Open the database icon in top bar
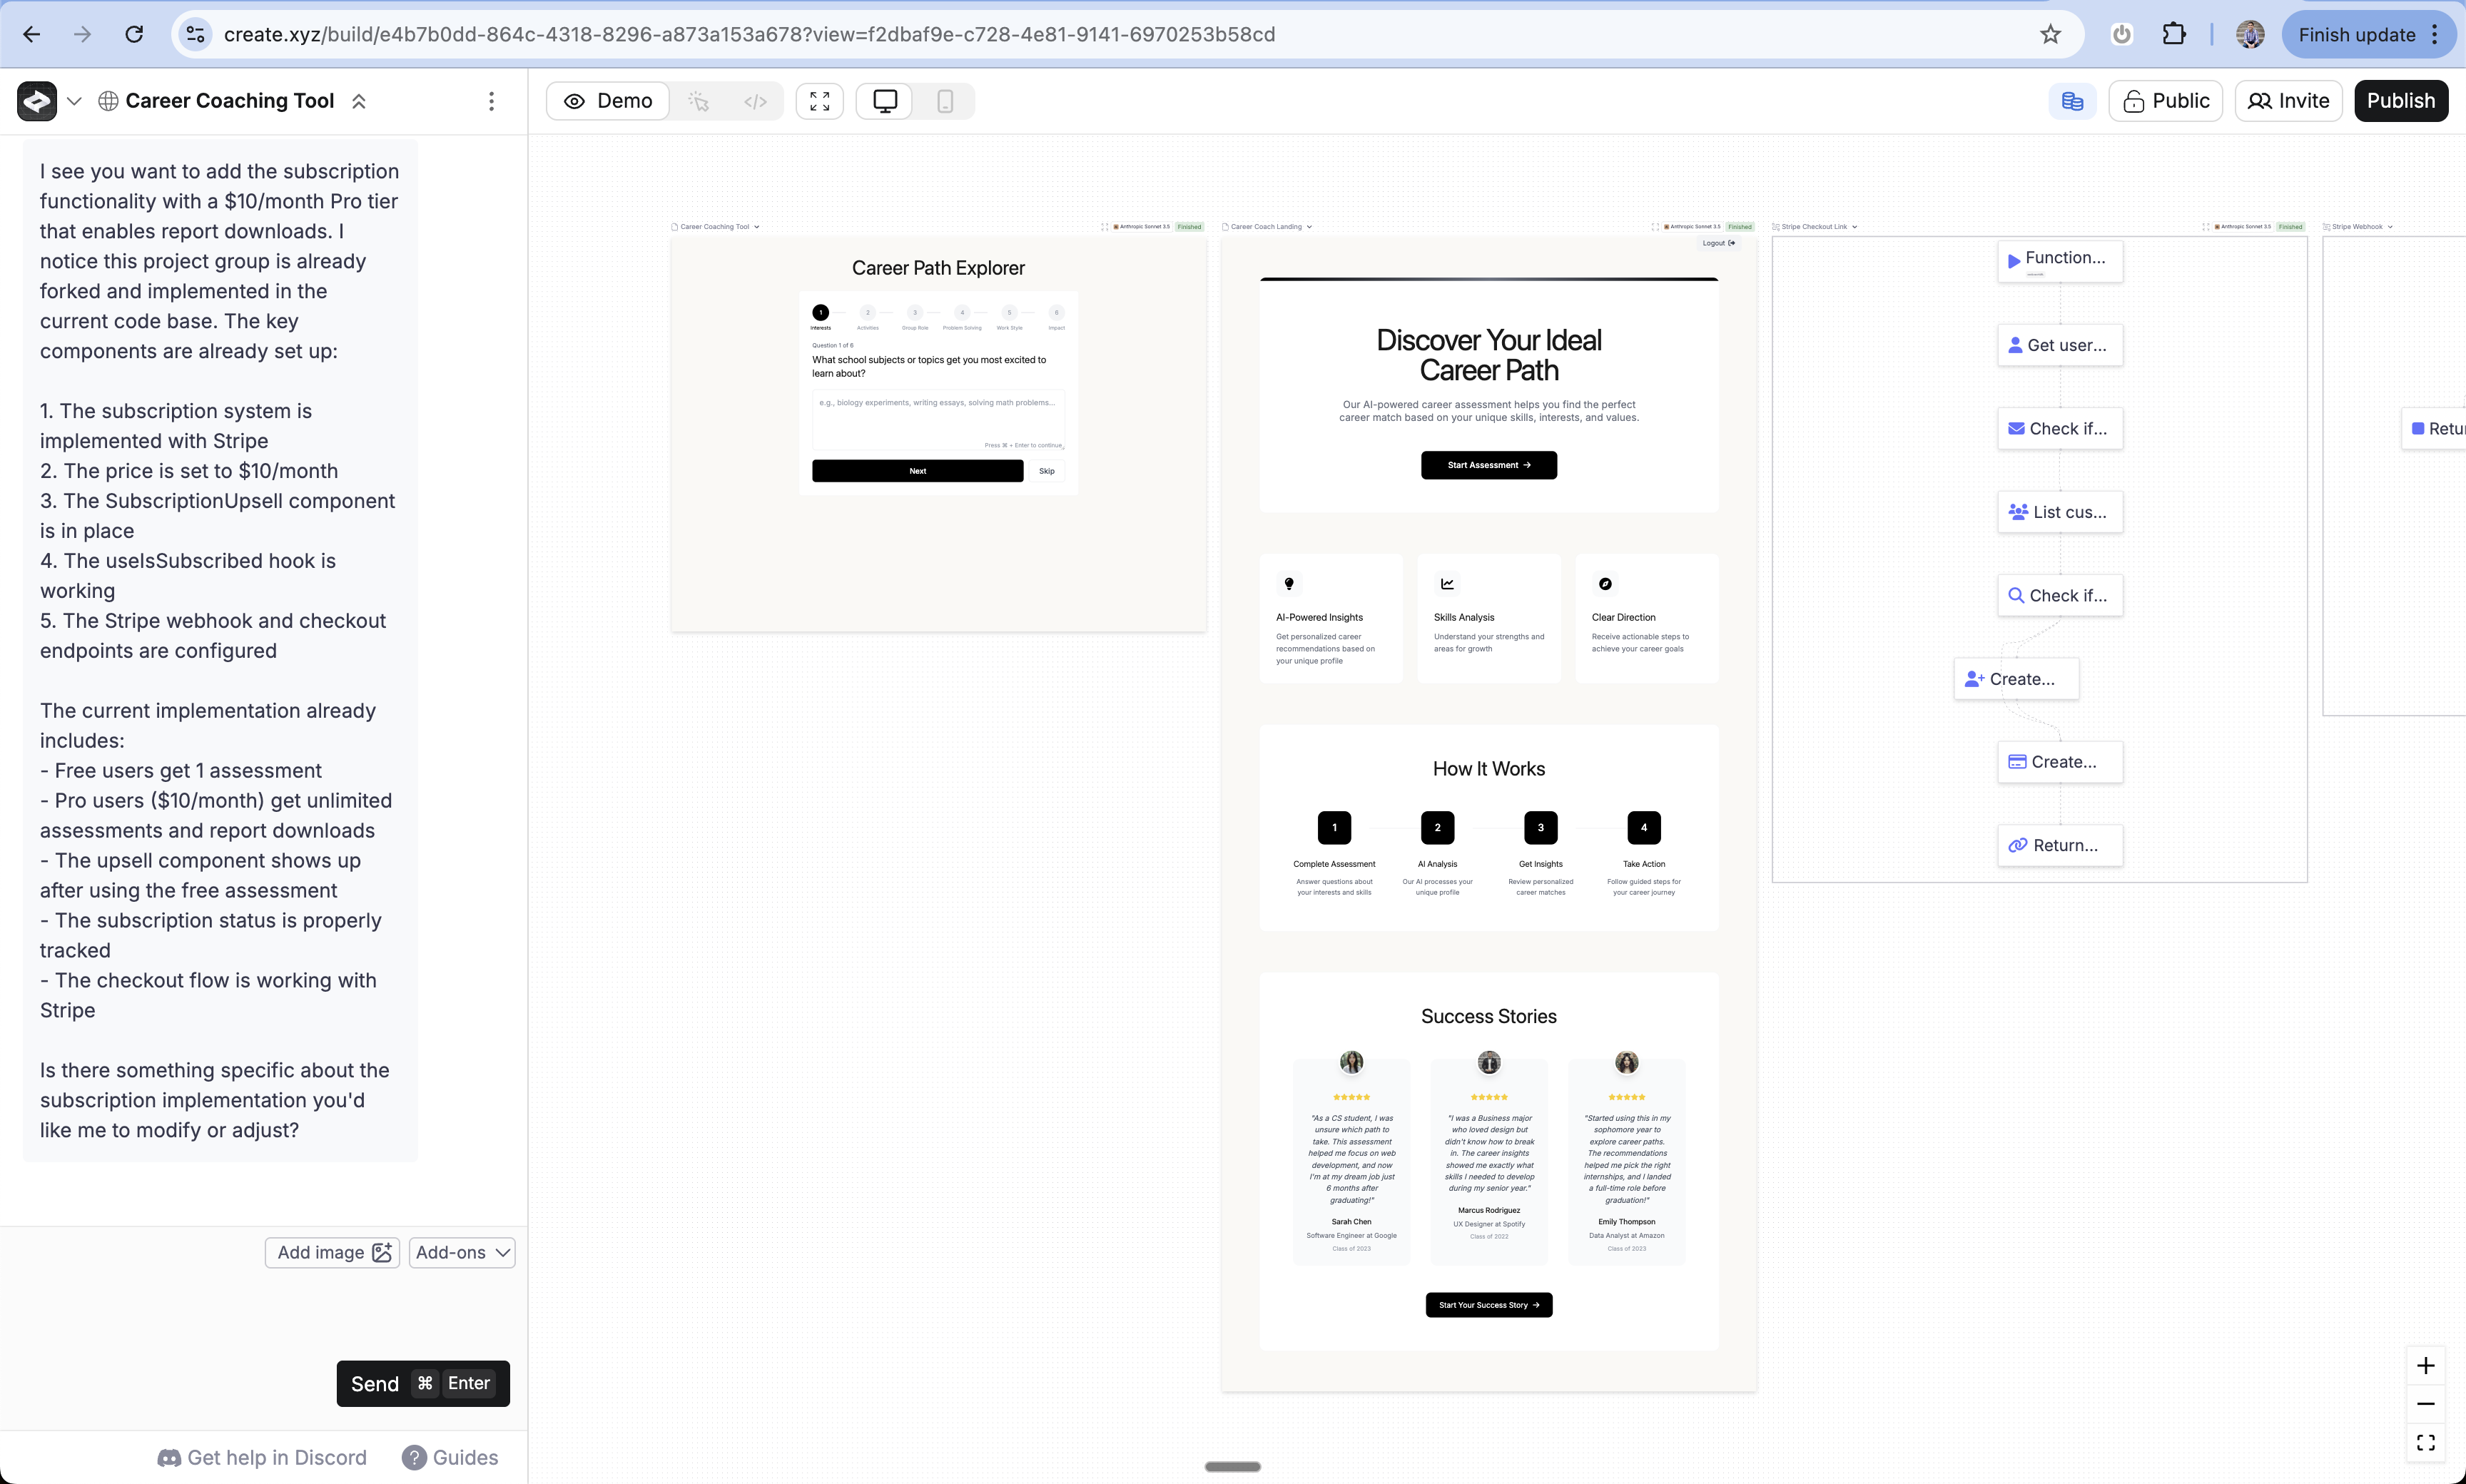This screenshot has height=1484, width=2466. pos(2072,101)
